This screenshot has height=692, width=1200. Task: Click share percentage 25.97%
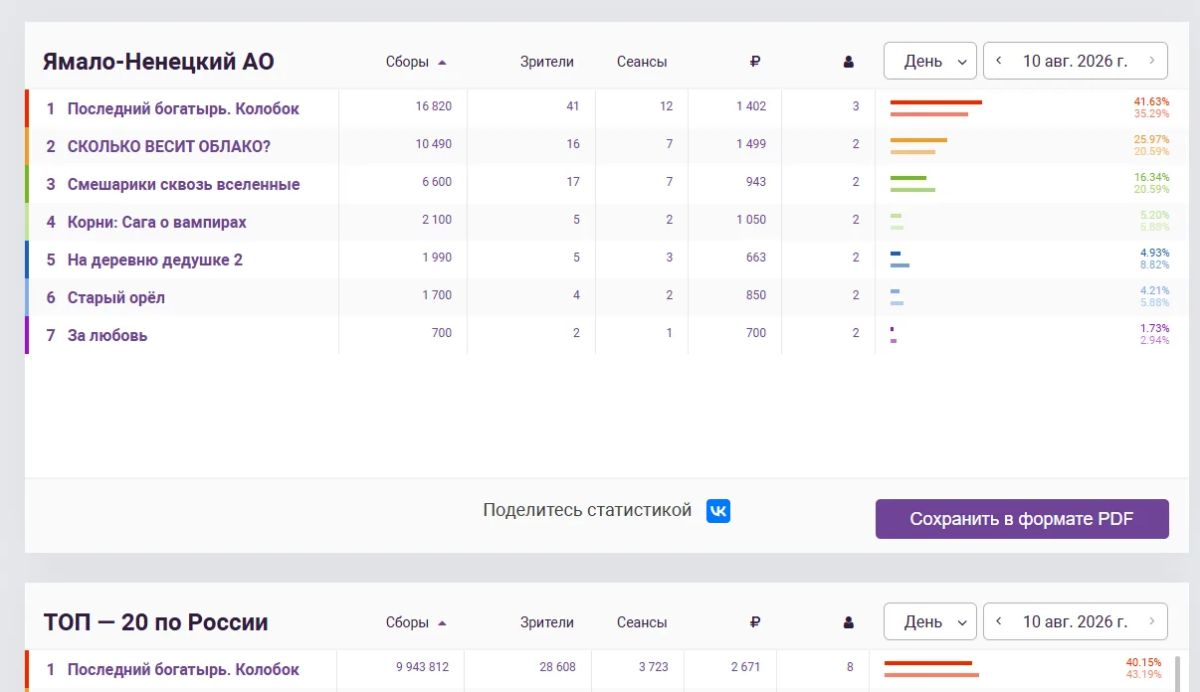[x=1151, y=140]
